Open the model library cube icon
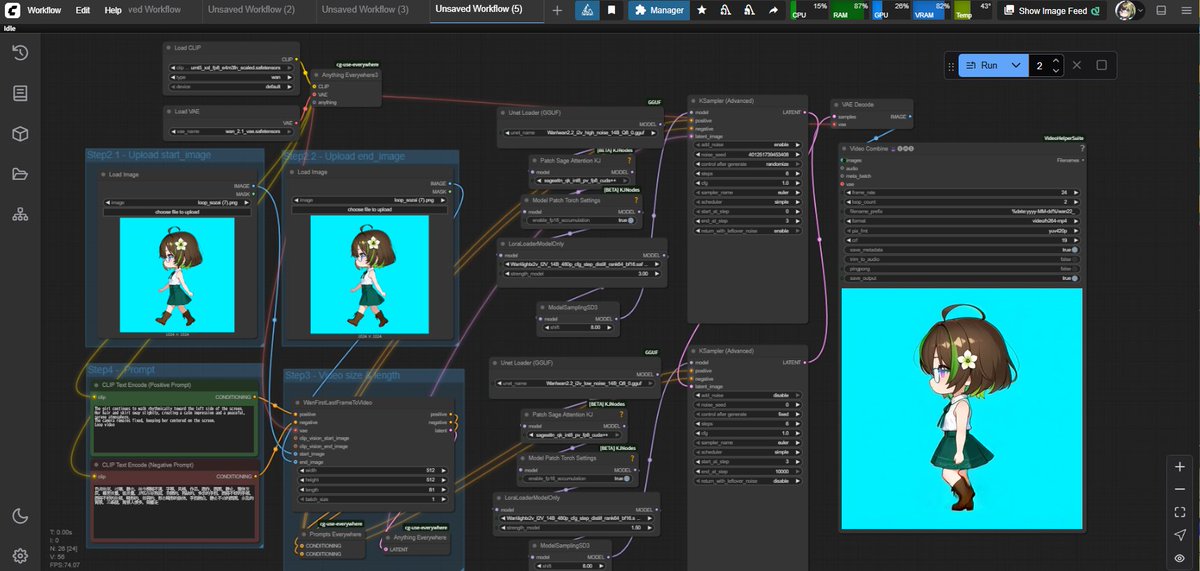This screenshot has height=571, width=1200. click(x=20, y=134)
